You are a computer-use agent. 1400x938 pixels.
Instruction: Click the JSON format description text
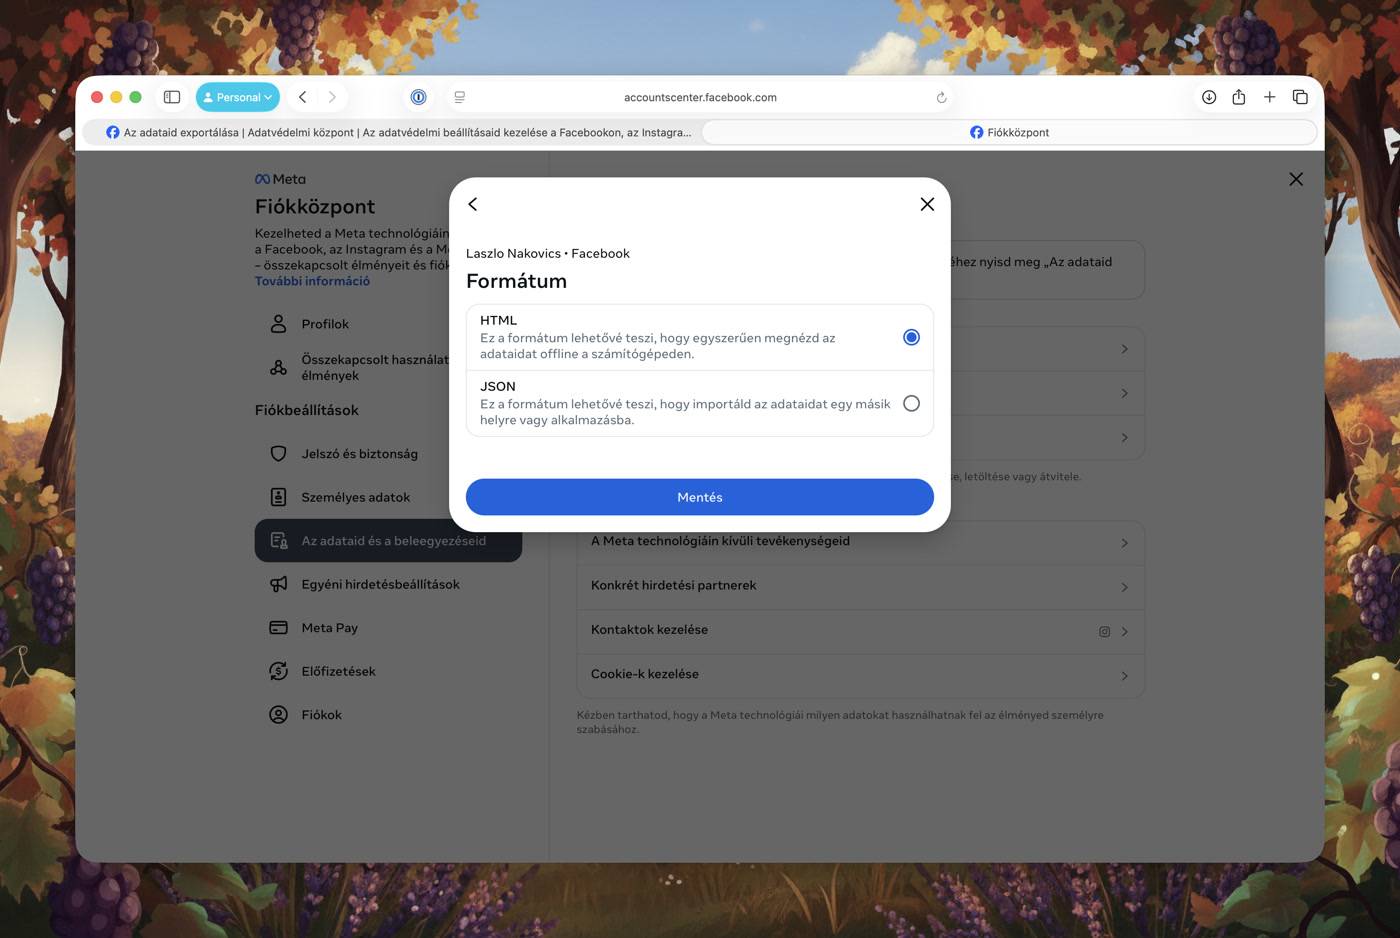pyautogui.click(x=685, y=412)
